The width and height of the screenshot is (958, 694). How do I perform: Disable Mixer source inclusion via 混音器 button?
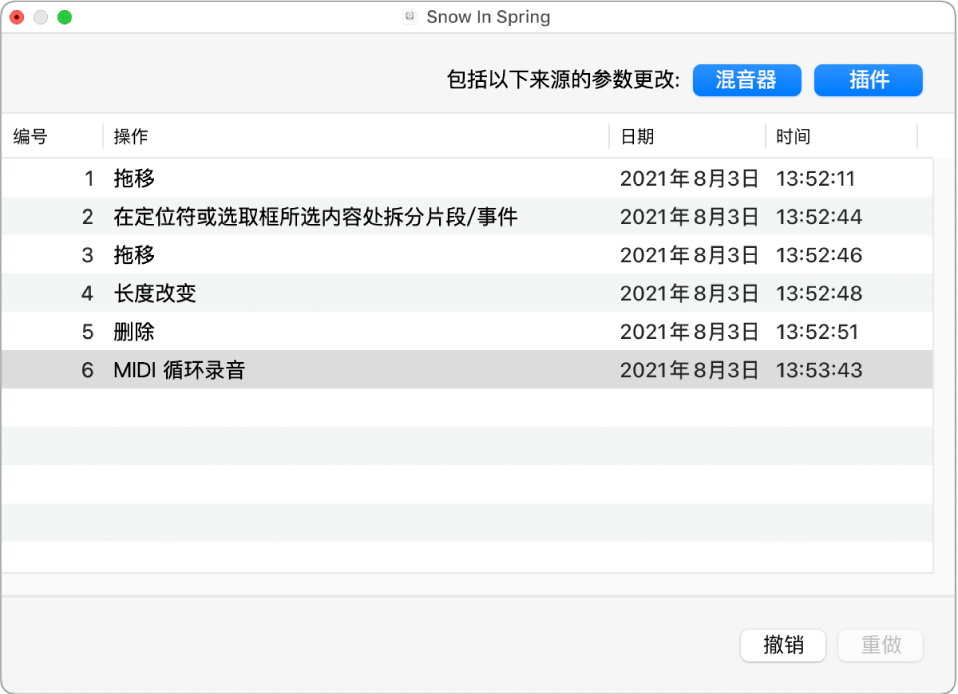coord(747,80)
